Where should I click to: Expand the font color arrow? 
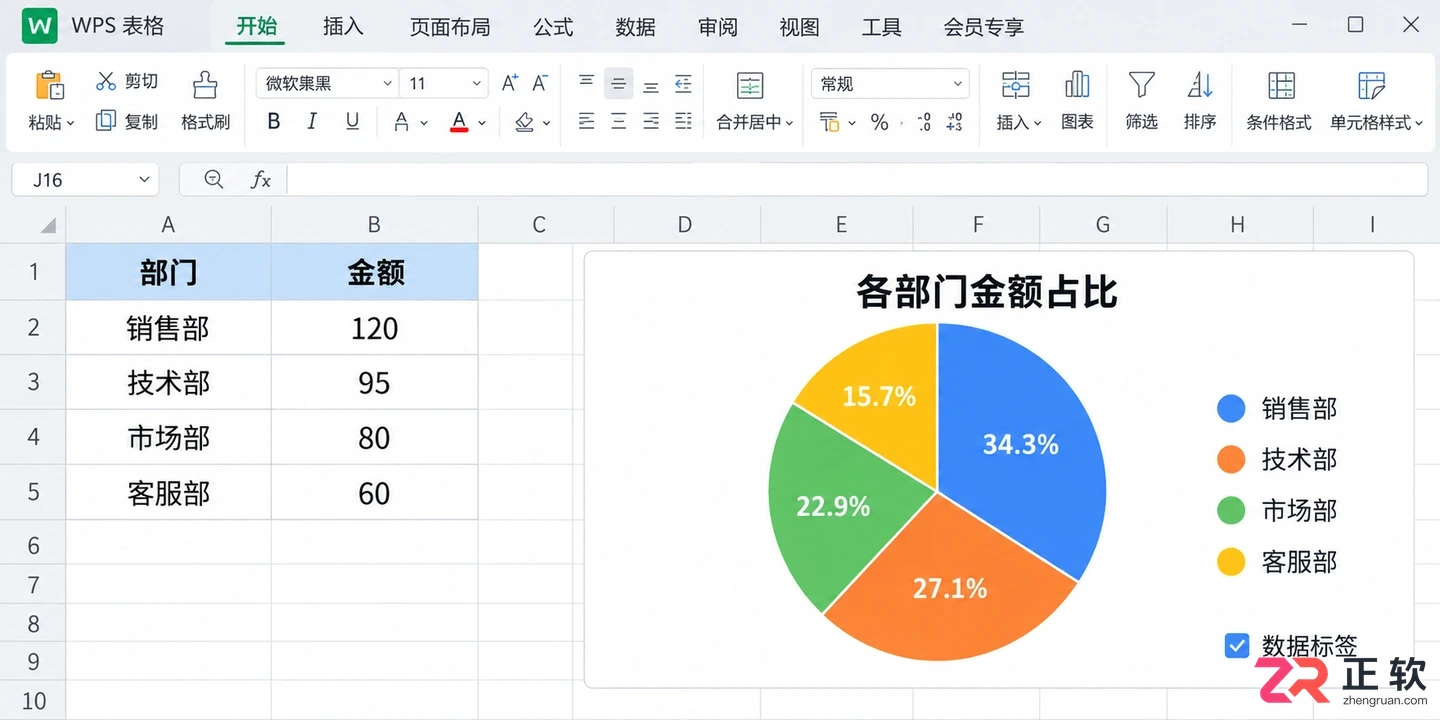pos(482,123)
